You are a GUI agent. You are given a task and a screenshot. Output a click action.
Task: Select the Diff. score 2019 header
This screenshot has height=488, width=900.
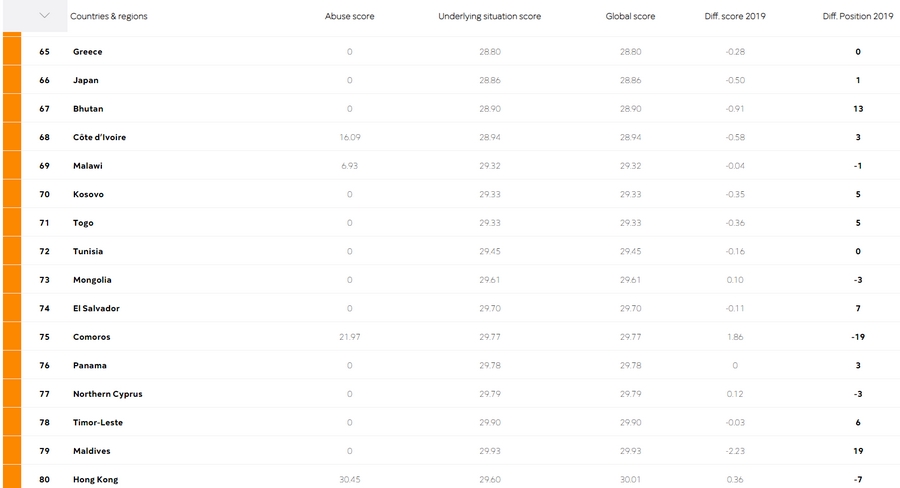click(735, 16)
